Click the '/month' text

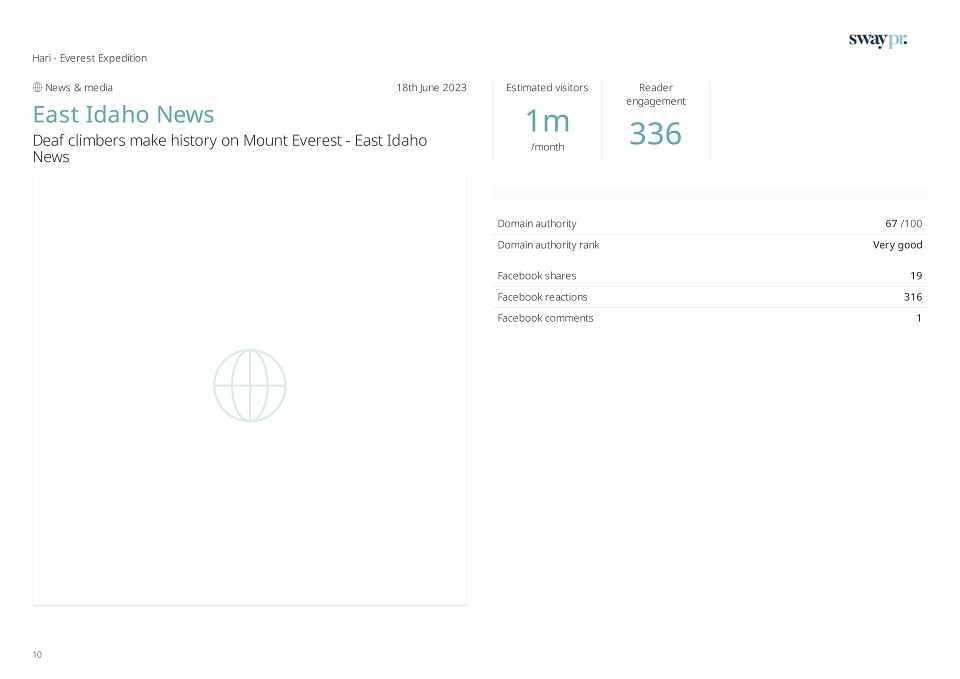point(547,147)
